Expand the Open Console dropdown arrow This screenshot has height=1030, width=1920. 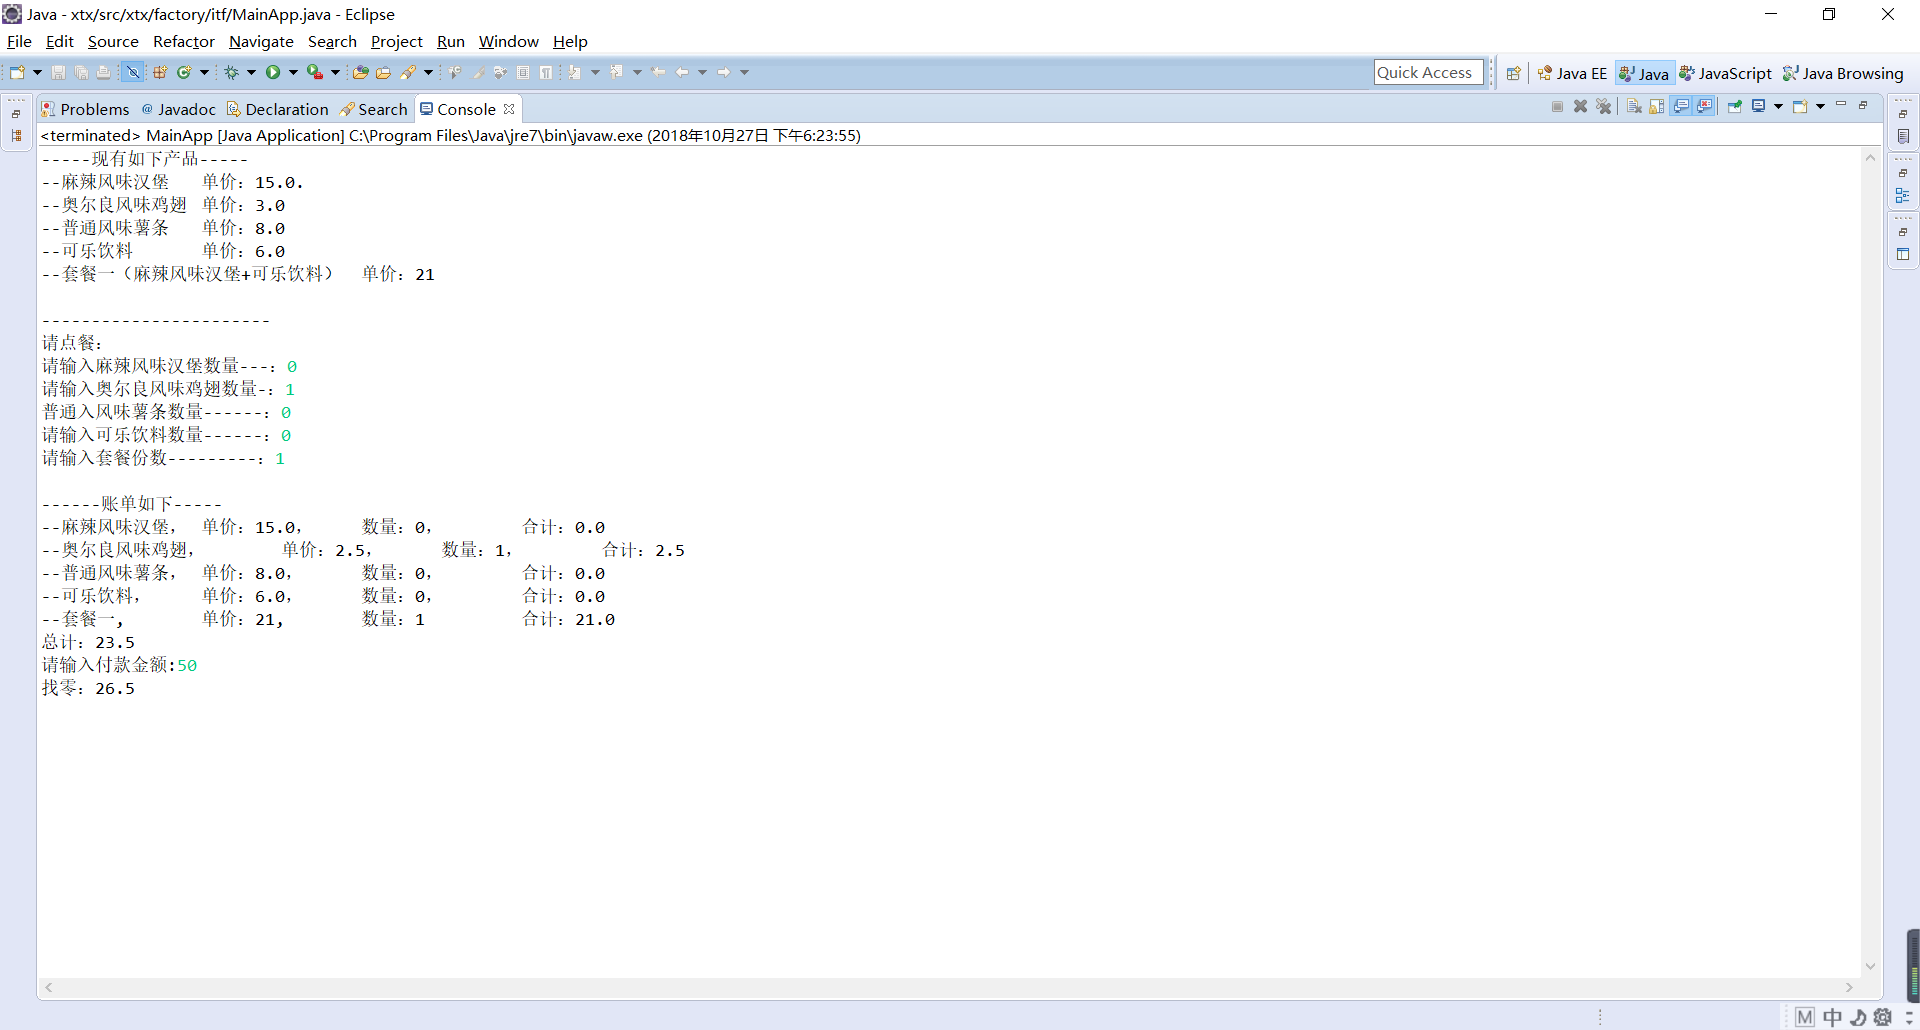pos(1821,106)
